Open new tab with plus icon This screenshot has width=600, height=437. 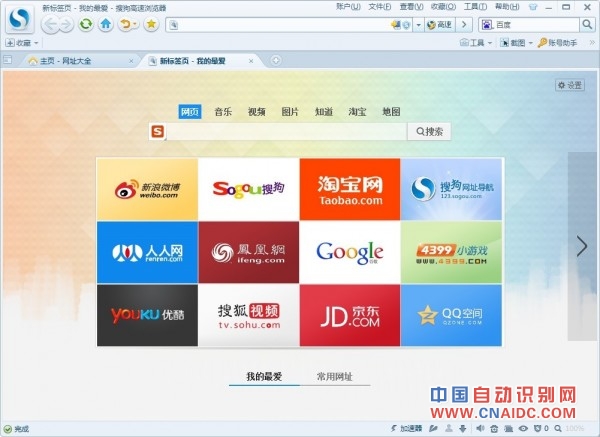tap(276, 60)
